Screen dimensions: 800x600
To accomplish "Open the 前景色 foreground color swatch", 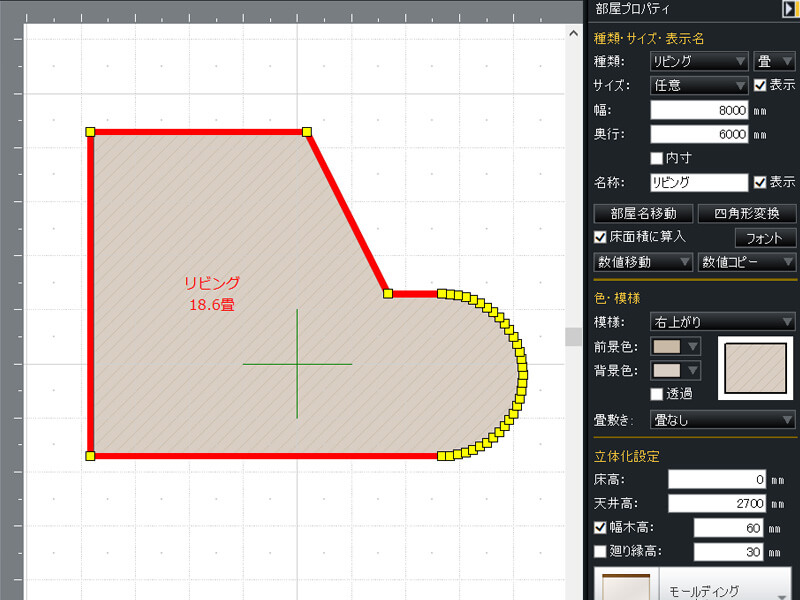I will tap(675, 346).
